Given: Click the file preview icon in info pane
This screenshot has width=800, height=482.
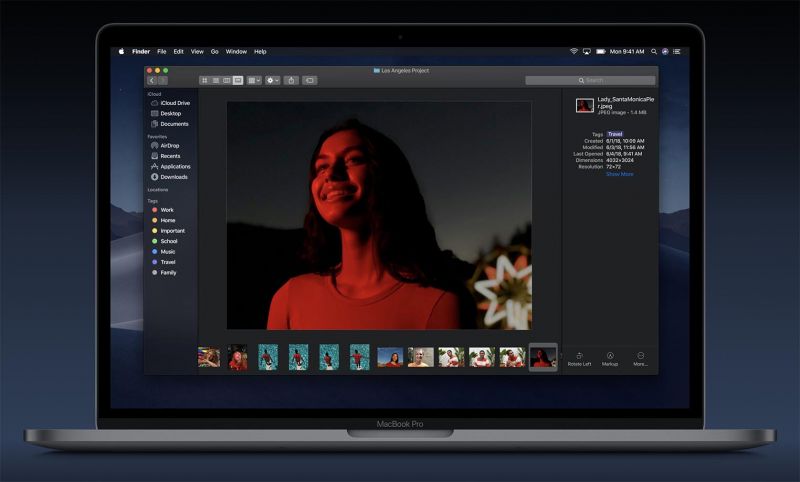Looking at the screenshot, I should 585,106.
